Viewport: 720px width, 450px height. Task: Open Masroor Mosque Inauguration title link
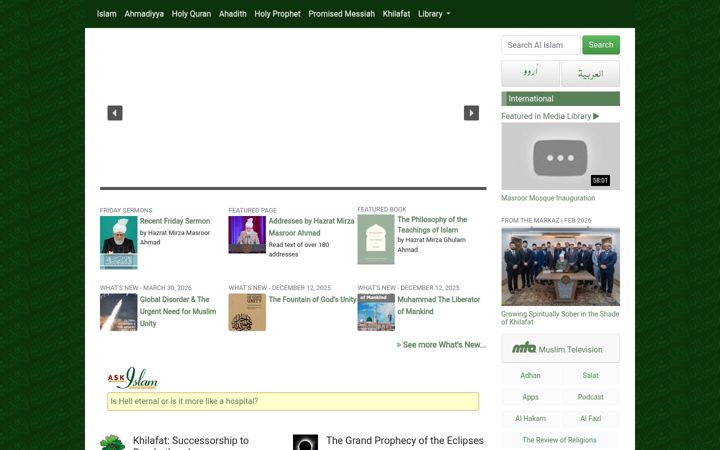click(x=548, y=198)
